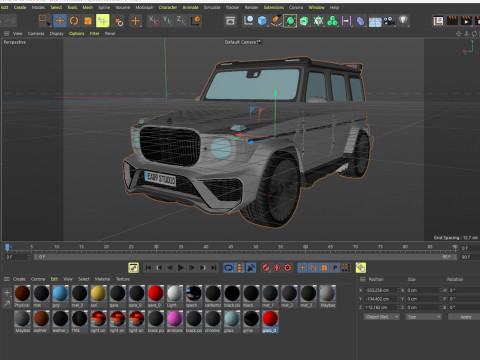Open viewport Options menu
Image resolution: width=480 pixels, height=360 pixels.
tap(77, 33)
